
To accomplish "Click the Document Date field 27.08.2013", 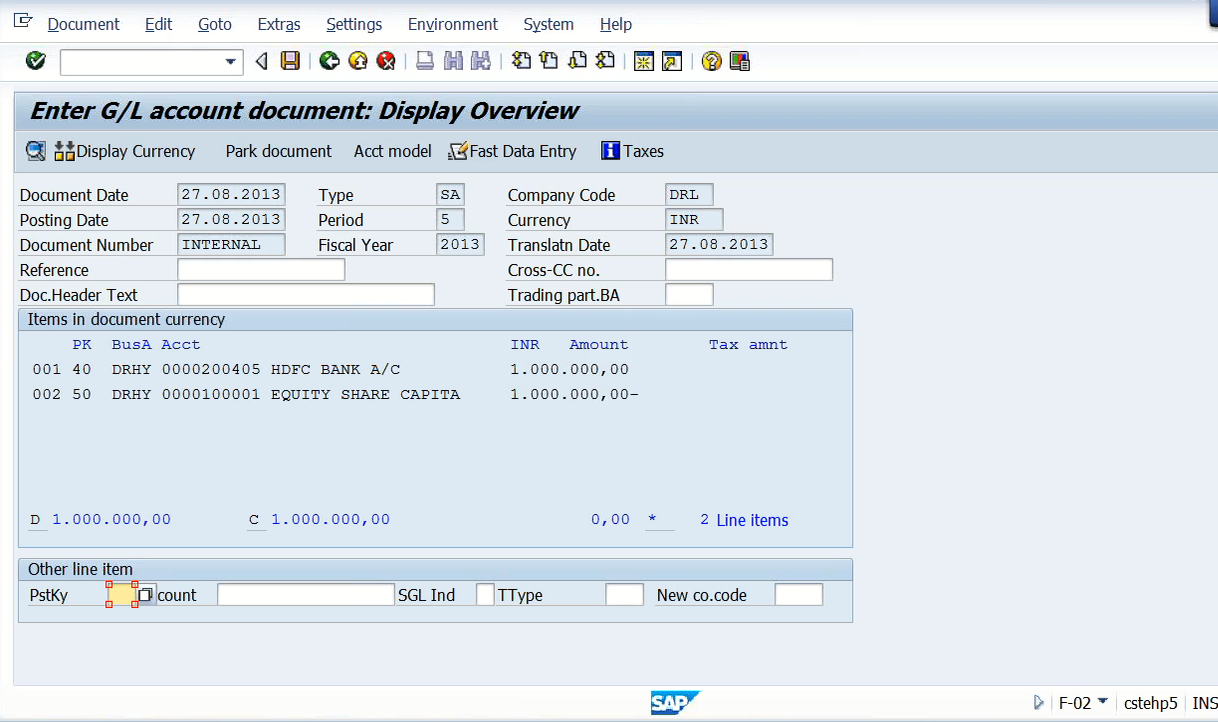I will pos(231,195).
